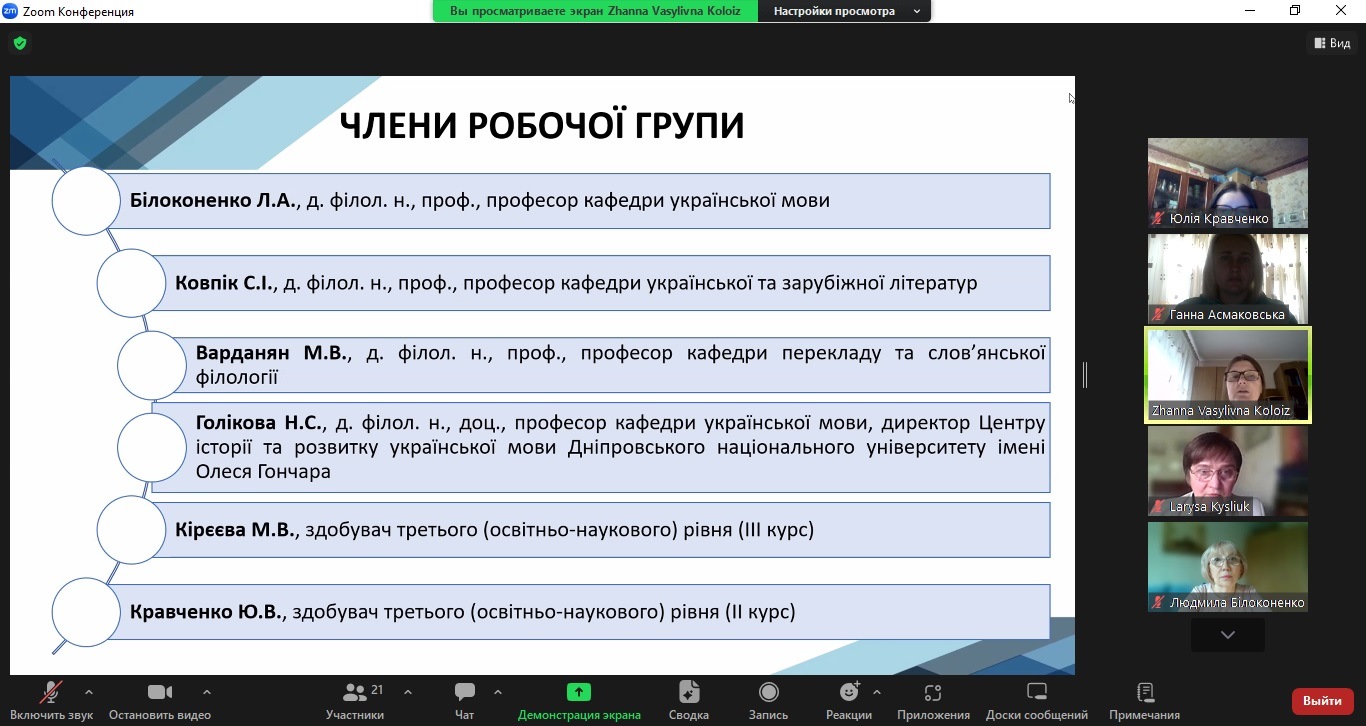The height and width of the screenshot is (726, 1366).
Task: Open the Сводка meeting summary
Action: click(x=686, y=700)
